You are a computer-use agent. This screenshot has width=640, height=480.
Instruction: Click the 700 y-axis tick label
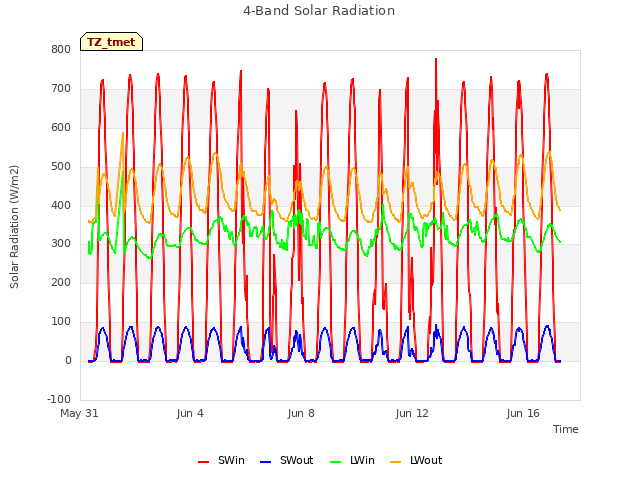61,89
